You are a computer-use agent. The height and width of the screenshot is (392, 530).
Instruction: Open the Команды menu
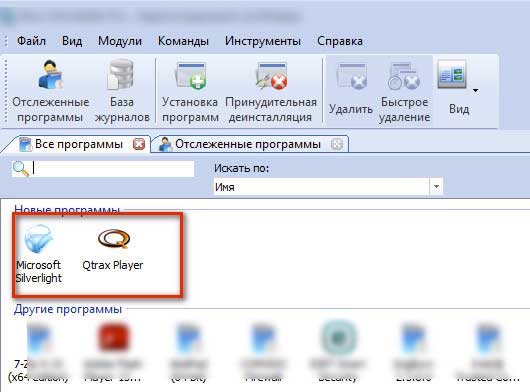click(183, 41)
